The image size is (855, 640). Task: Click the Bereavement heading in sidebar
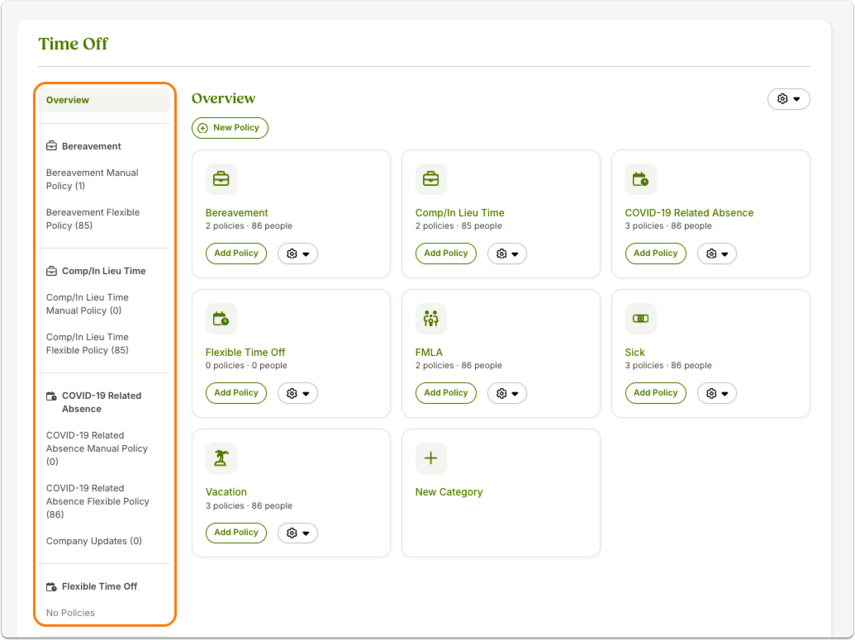point(92,146)
